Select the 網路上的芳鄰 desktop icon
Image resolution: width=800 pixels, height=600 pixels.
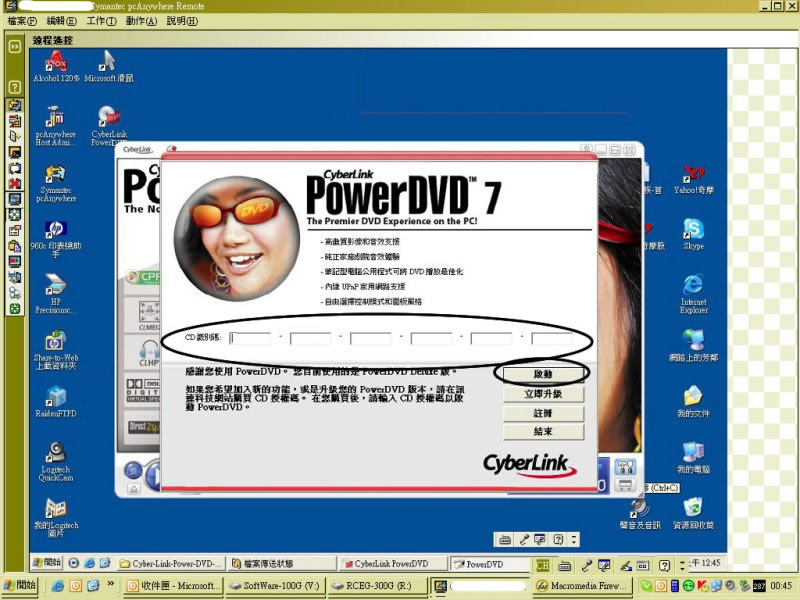[x=693, y=346]
